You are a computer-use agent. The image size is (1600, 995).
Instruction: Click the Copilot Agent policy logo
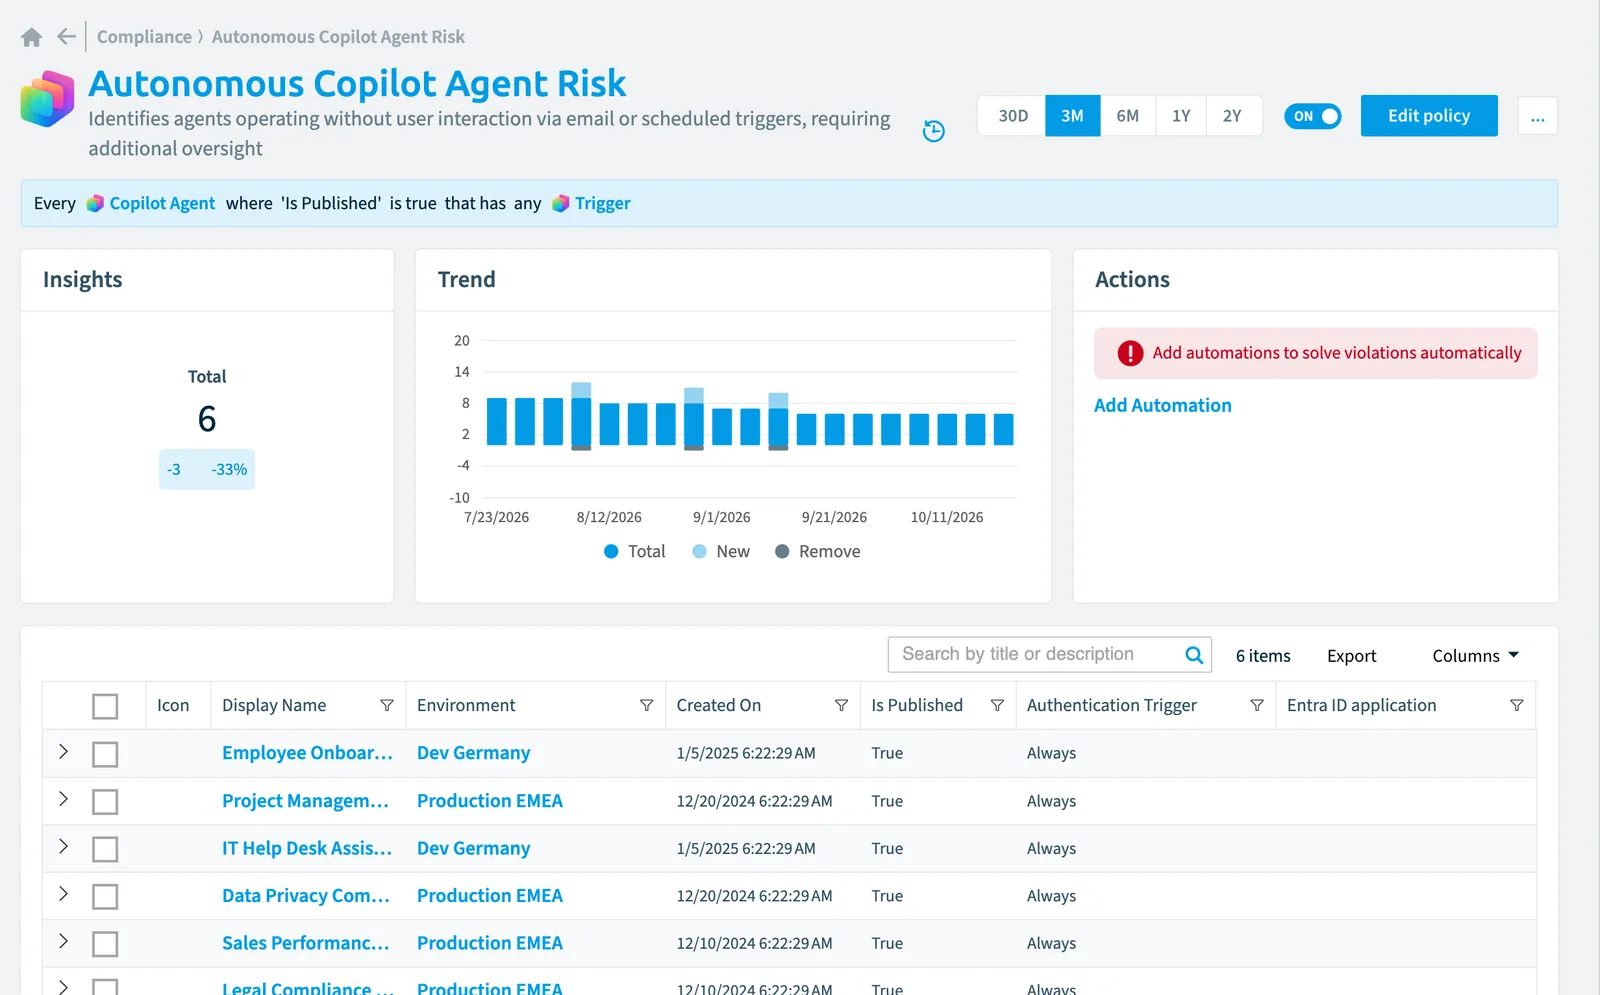[x=48, y=99]
